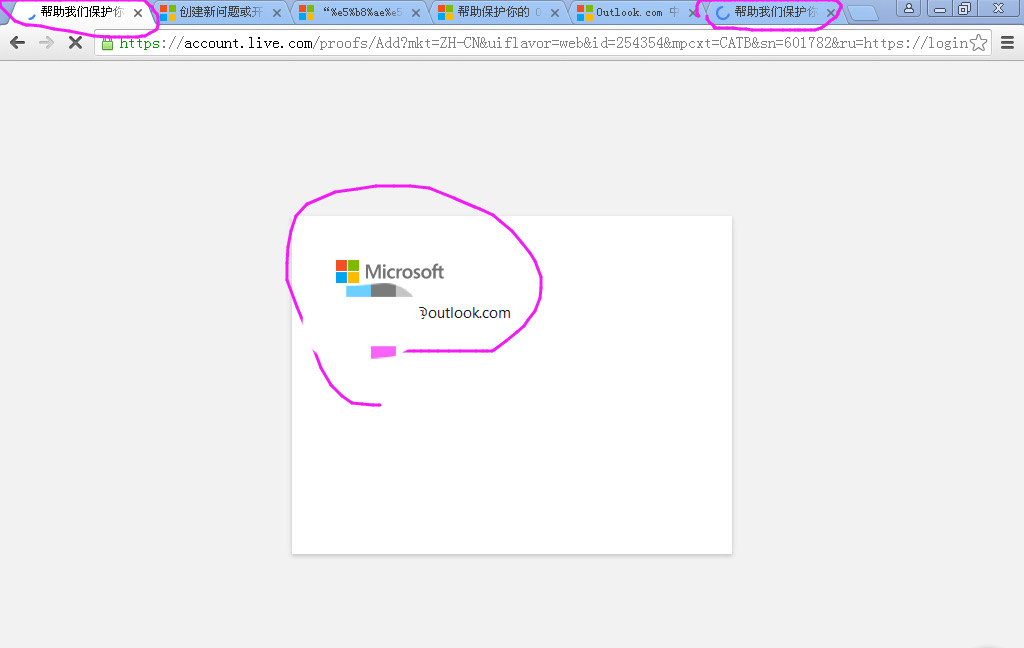This screenshot has height=648, width=1024.
Task: Open a new browser tab
Action: (863, 12)
